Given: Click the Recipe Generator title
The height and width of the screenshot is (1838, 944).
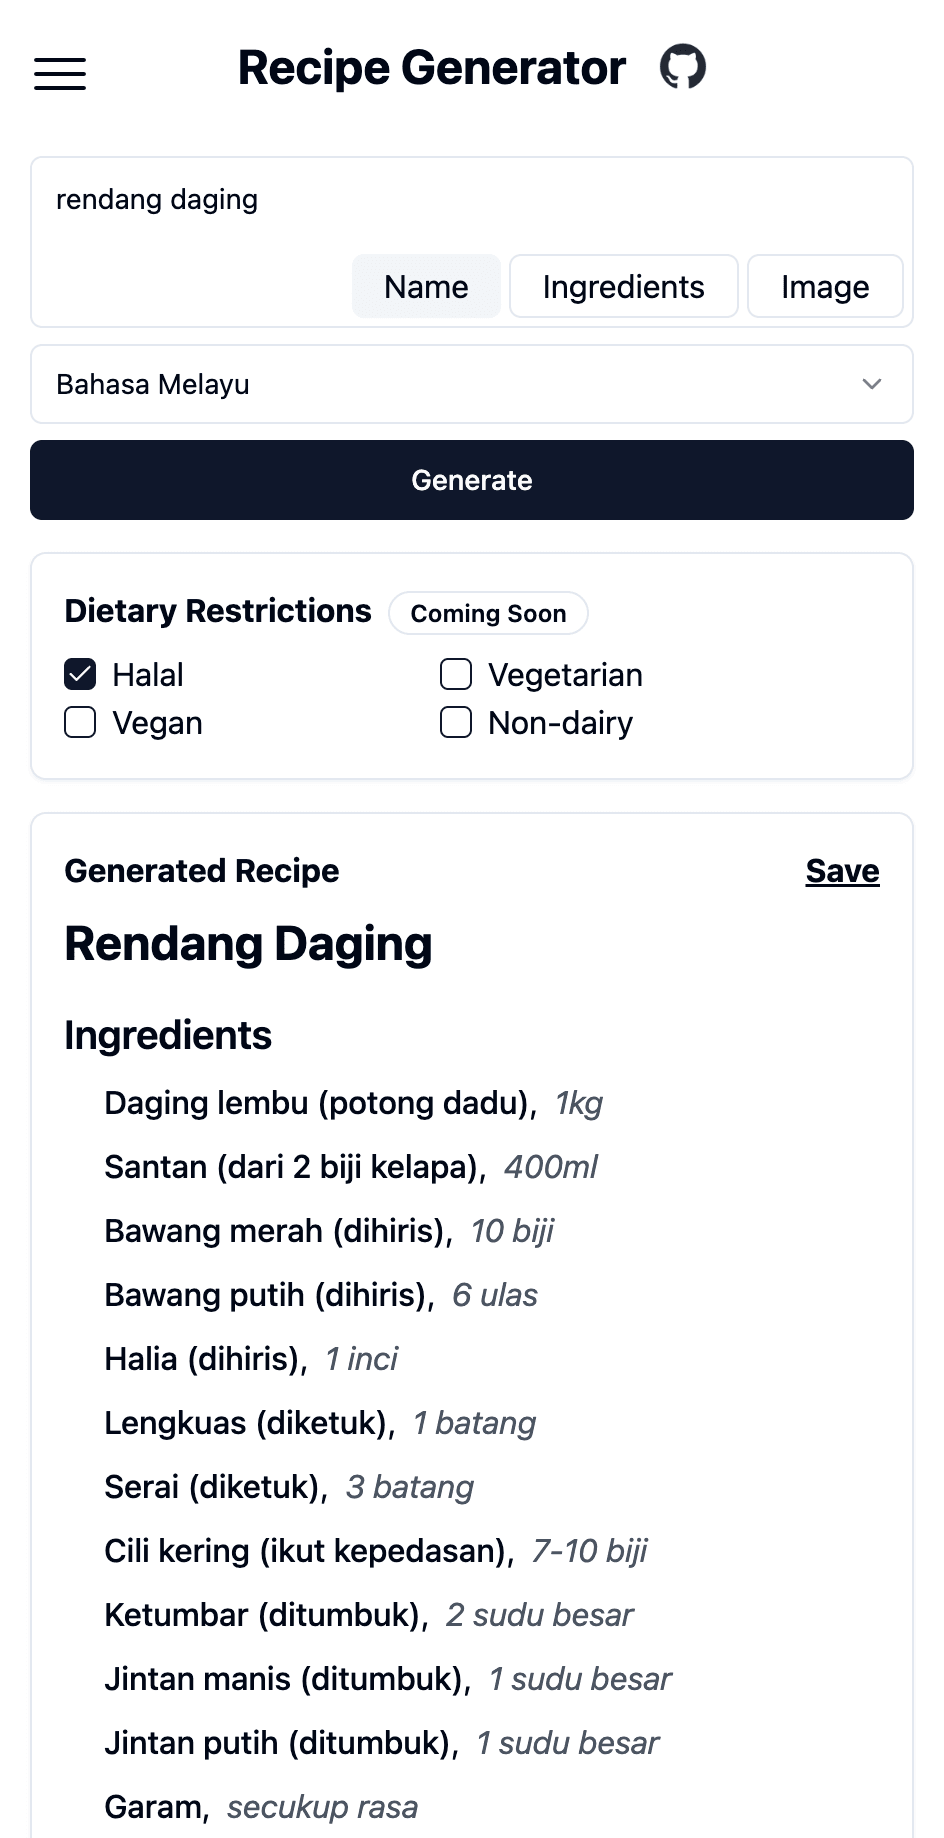Looking at the screenshot, I should click(432, 68).
